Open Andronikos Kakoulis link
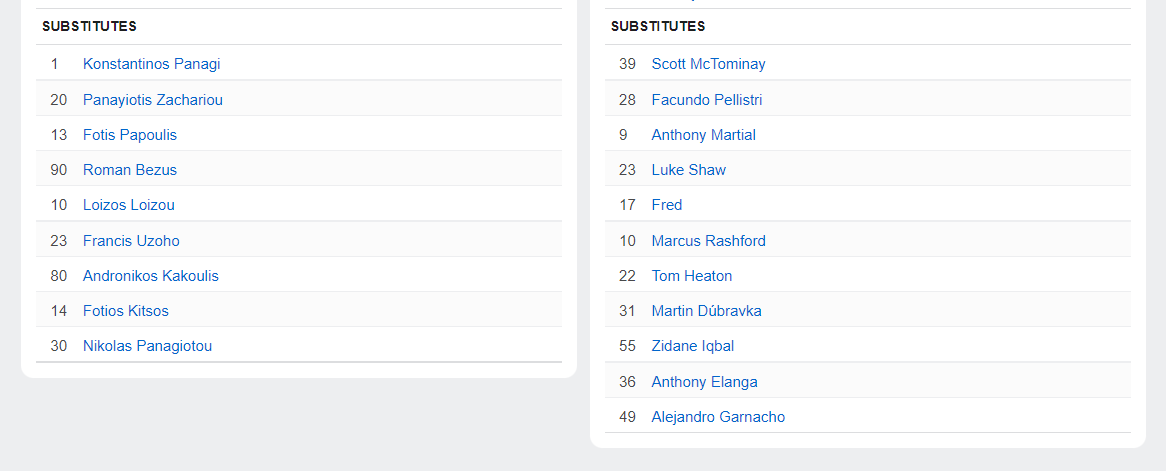Viewport: 1166px width, 471px height. click(150, 276)
